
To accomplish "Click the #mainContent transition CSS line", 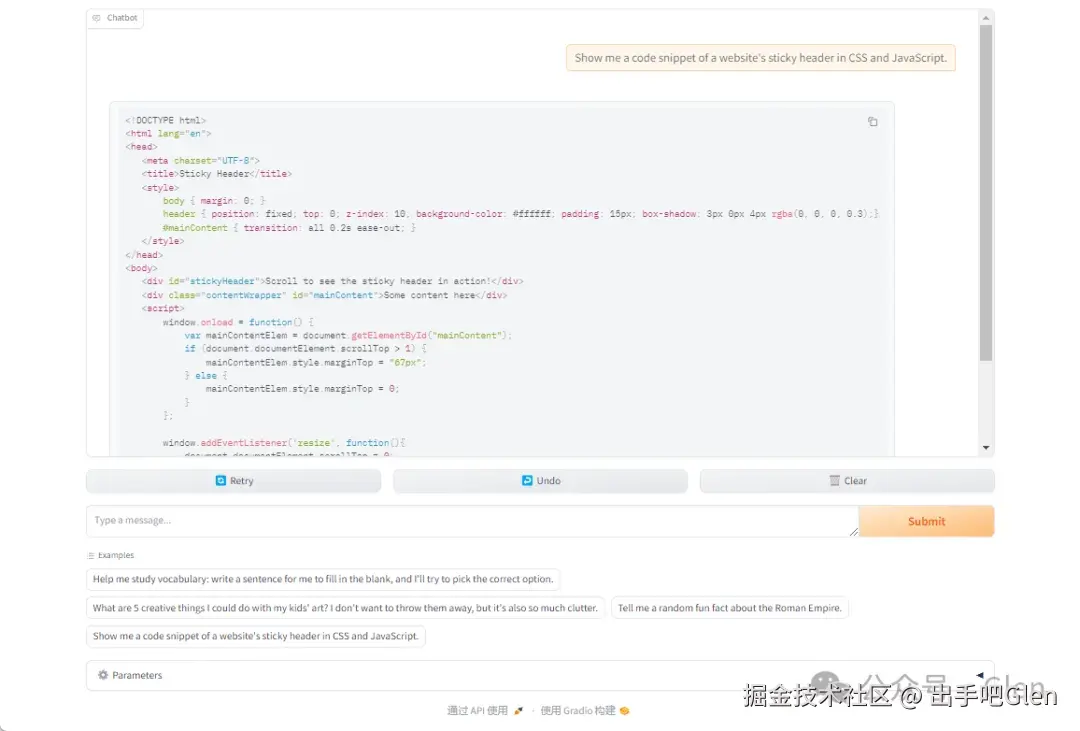I will (289, 227).
